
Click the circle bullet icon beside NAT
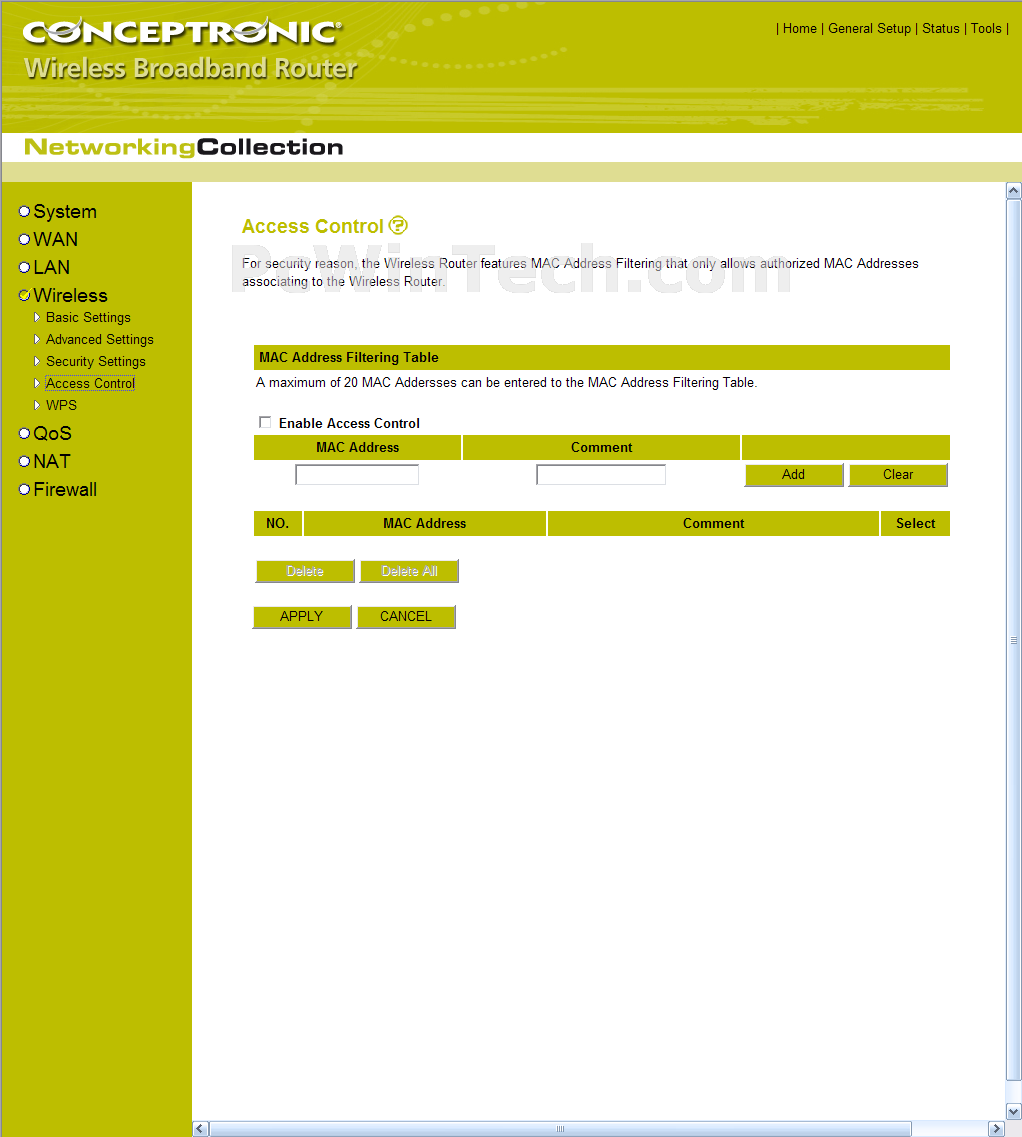pos(25,461)
